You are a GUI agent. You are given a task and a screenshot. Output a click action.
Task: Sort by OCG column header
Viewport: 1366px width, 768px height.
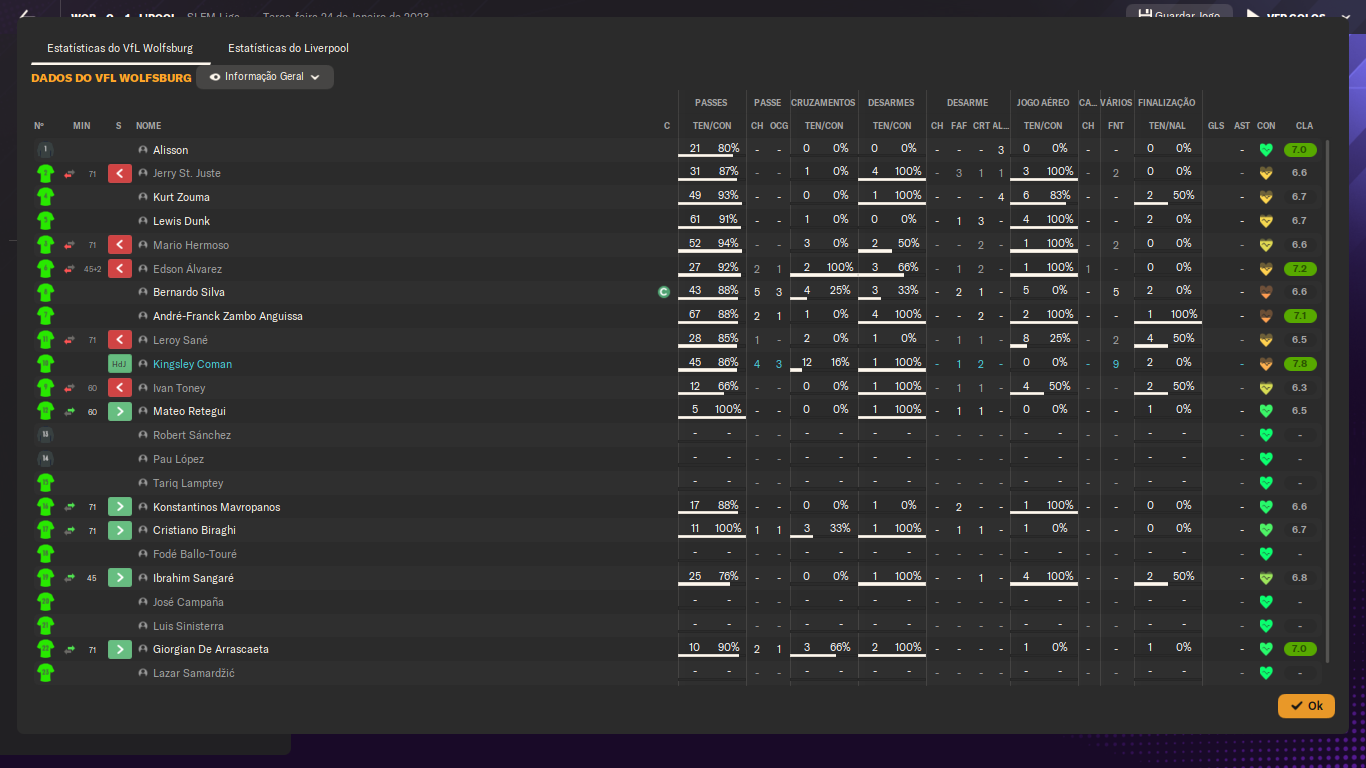[779, 126]
